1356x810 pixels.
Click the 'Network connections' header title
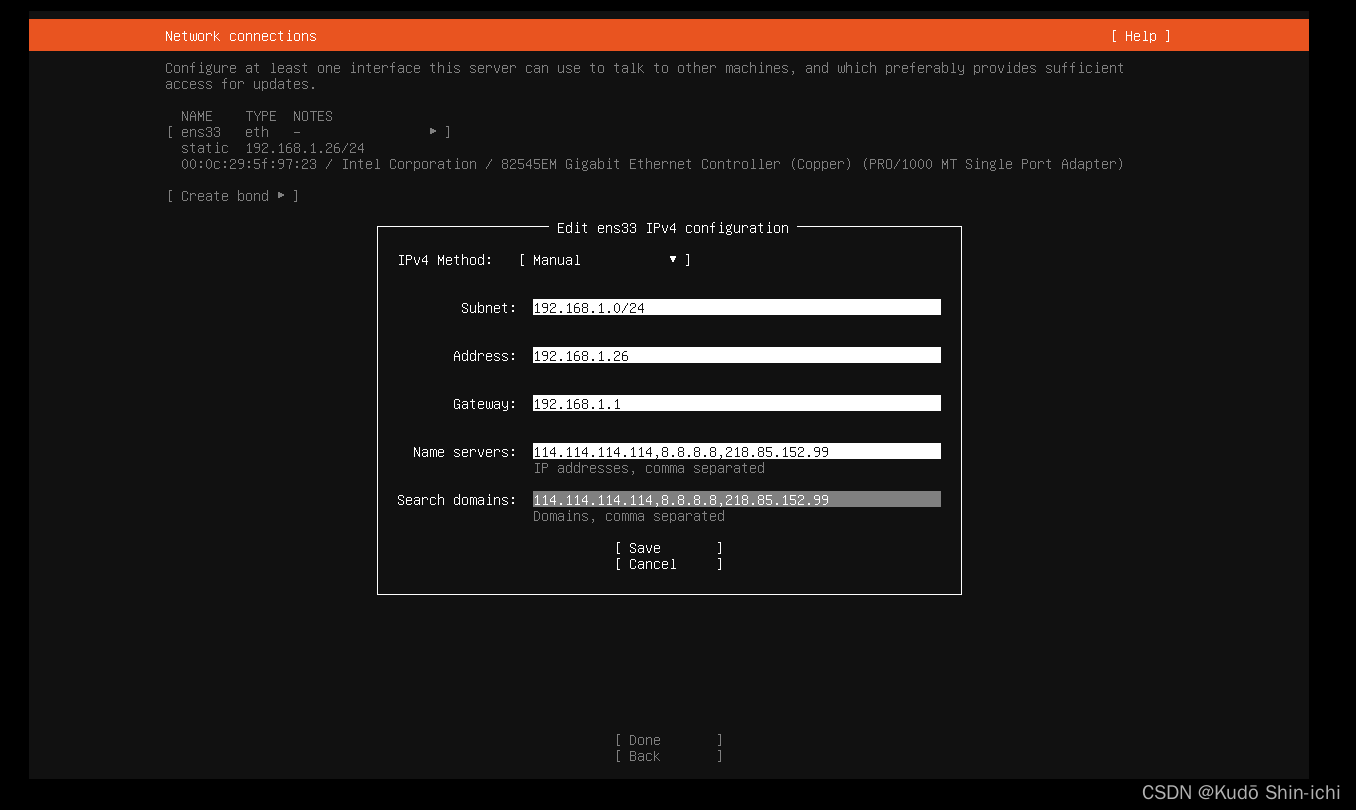click(241, 36)
